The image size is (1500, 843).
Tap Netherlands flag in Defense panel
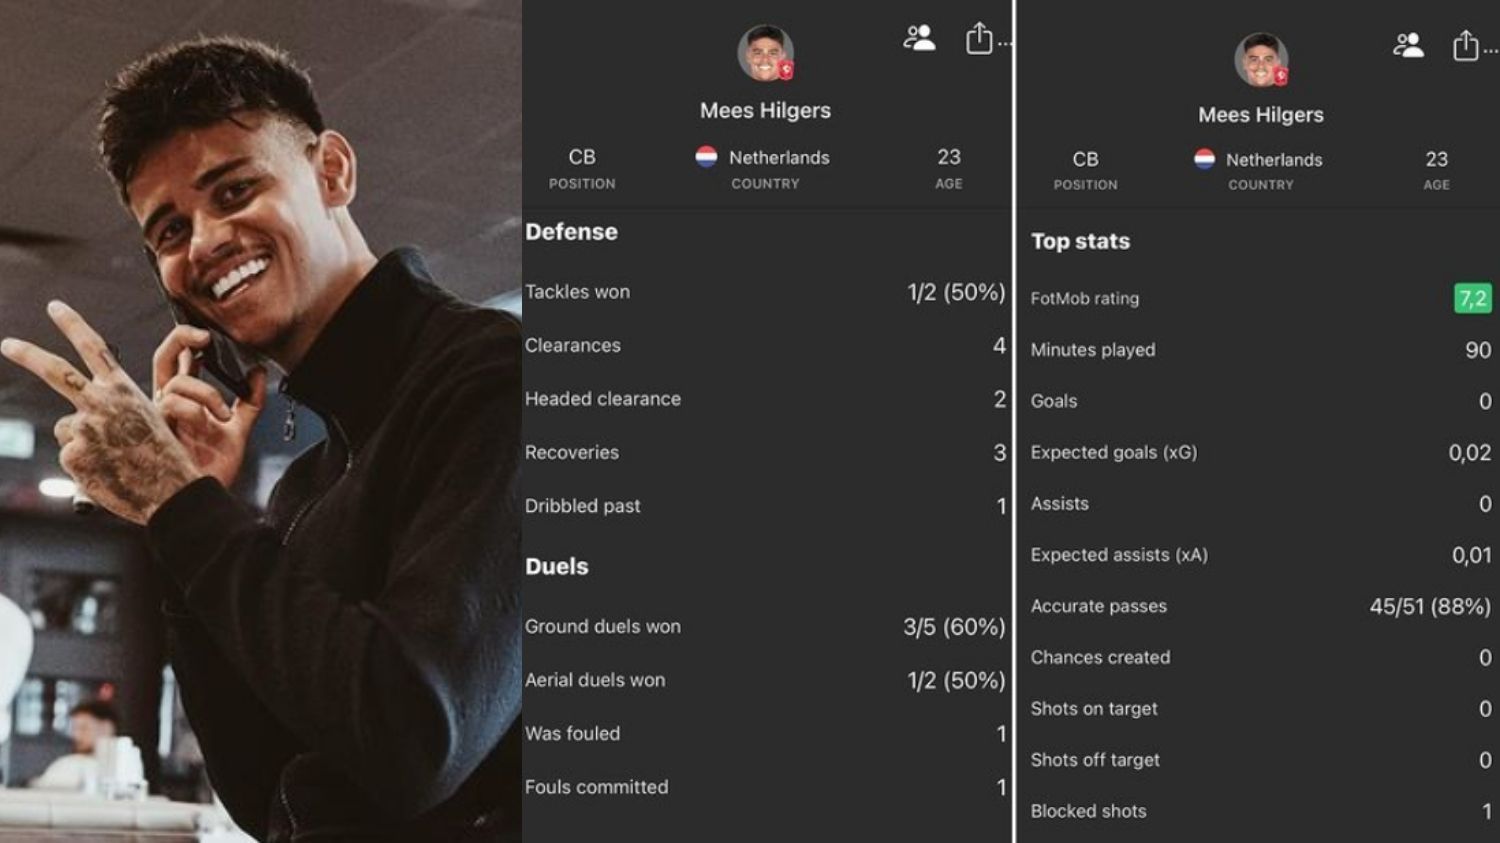[x=706, y=157]
